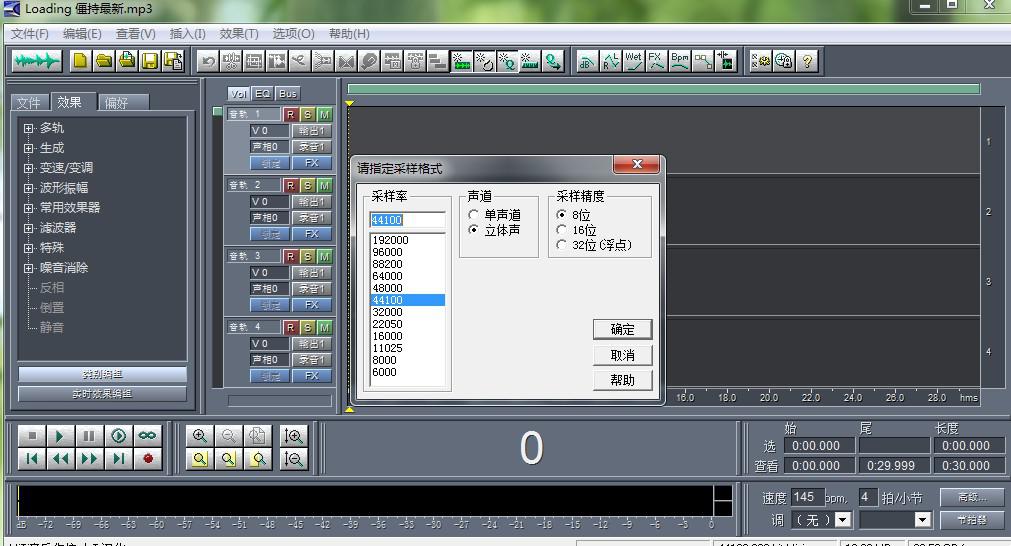Click the circled play-to-end button
The width and height of the screenshot is (1011, 546).
coord(119,436)
